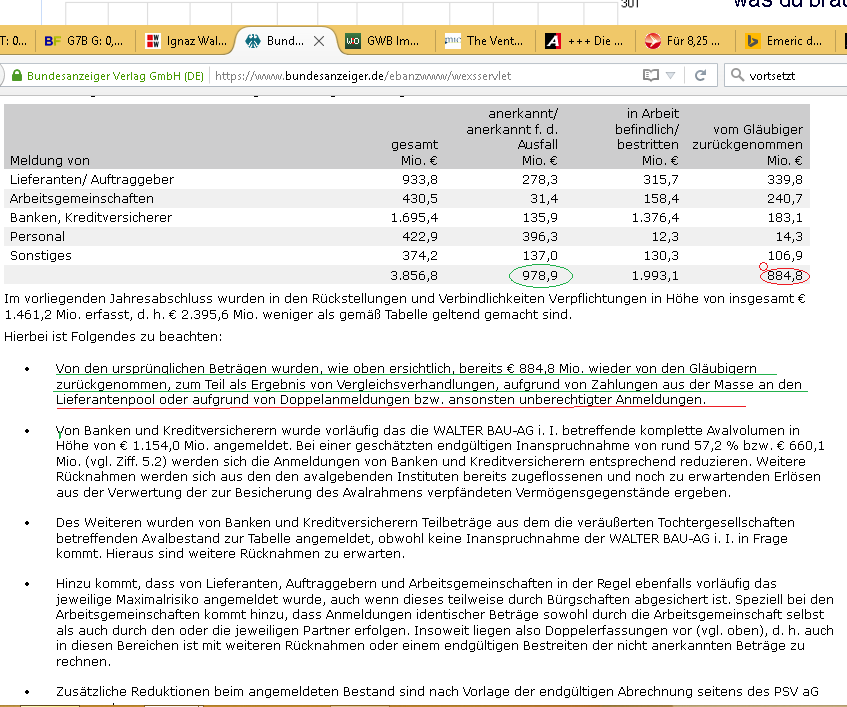Reload the page with refresh icon
The height and width of the screenshot is (707, 847).
pyautogui.click(x=701, y=75)
